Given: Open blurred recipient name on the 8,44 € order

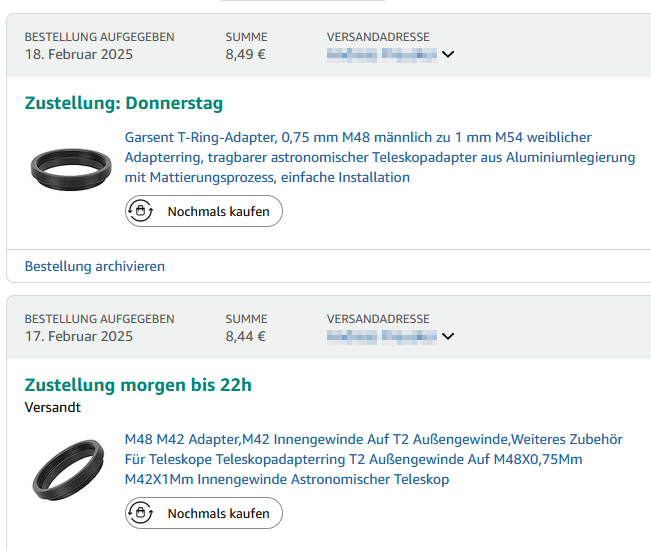Looking at the screenshot, I should tap(382, 336).
